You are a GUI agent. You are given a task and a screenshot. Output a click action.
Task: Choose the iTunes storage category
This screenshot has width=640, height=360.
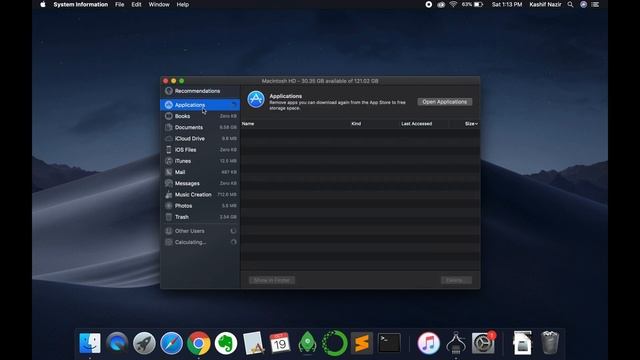click(x=200, y=161)
